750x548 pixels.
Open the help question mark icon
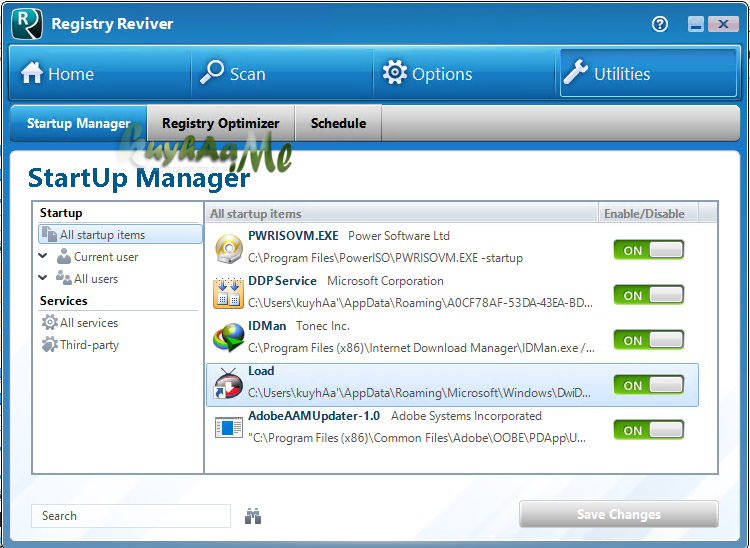pos(660,24)
